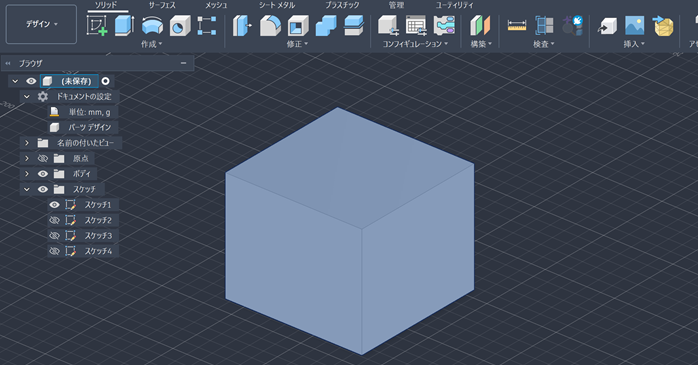This screenshot has width=698, height=365.
Task: Toggle visibility of the (未保存) root component
Action: [x=31, y=81]
